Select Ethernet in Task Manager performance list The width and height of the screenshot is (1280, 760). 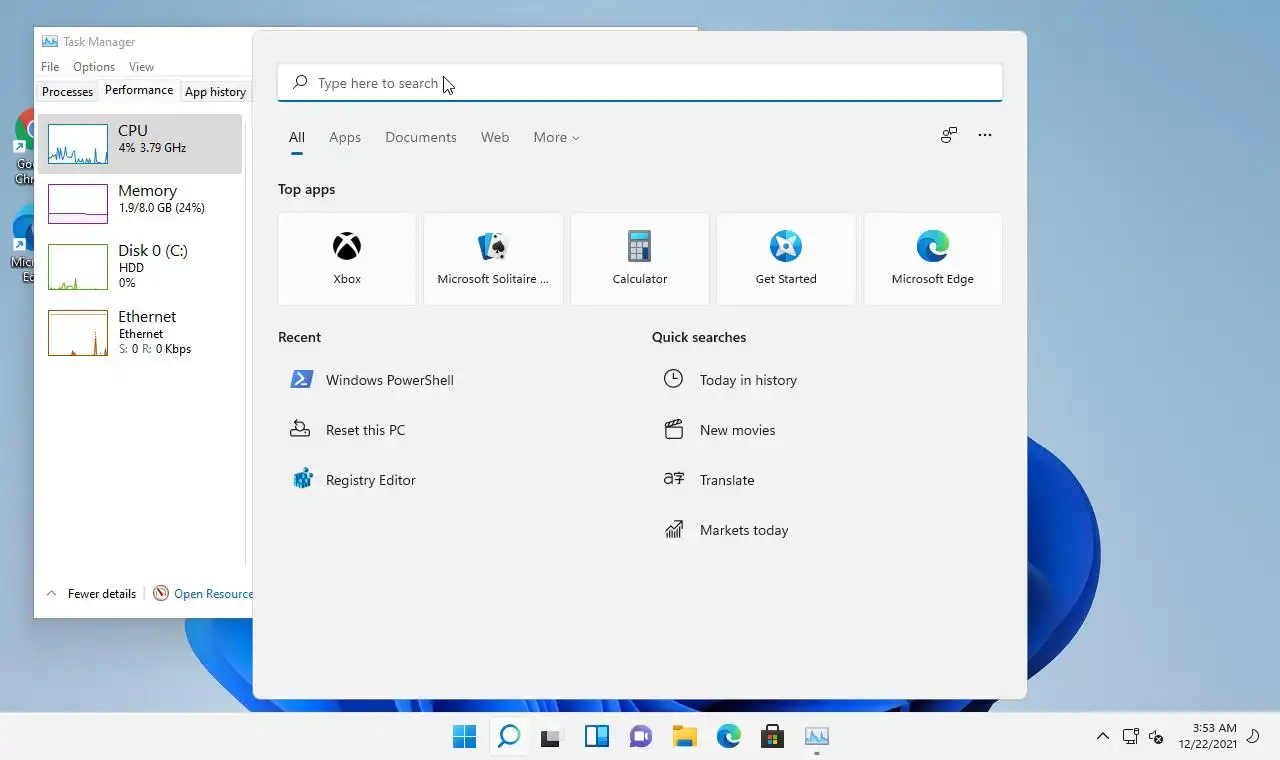[140, 333]
